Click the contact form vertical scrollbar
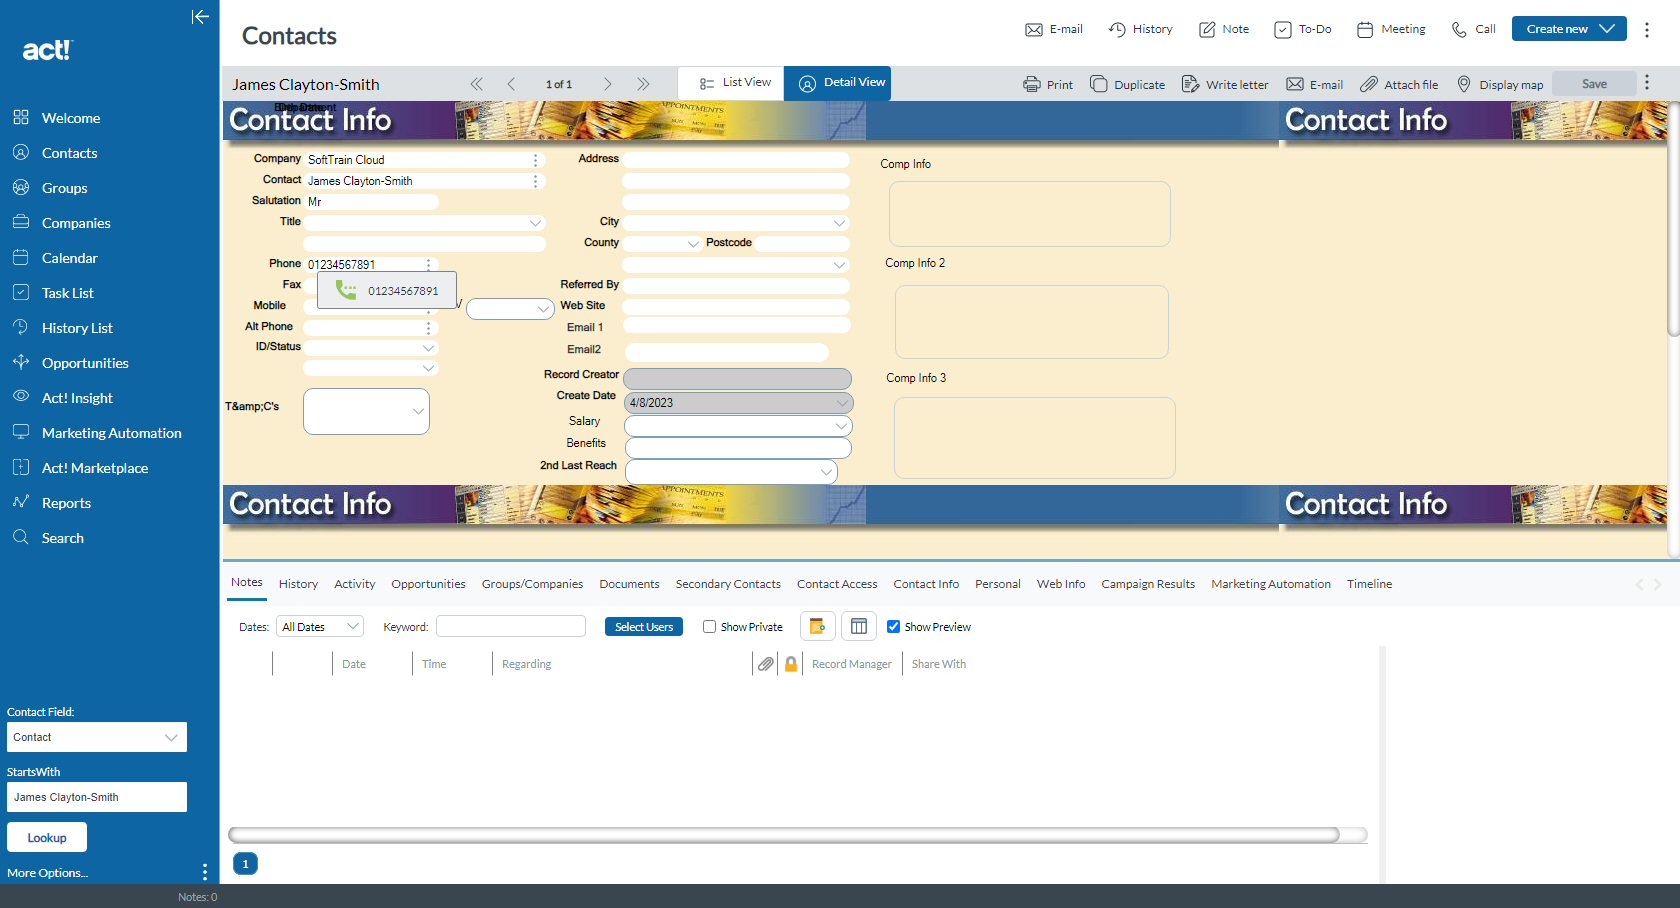Viewport: 1680px width, 908px height. (1673, 220)
